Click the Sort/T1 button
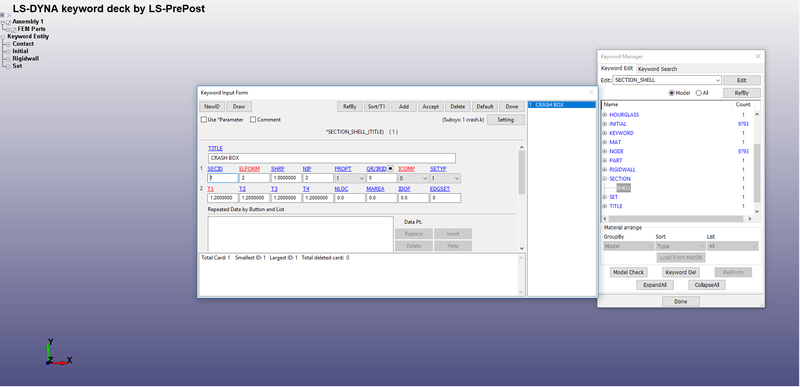 point(377,107)
